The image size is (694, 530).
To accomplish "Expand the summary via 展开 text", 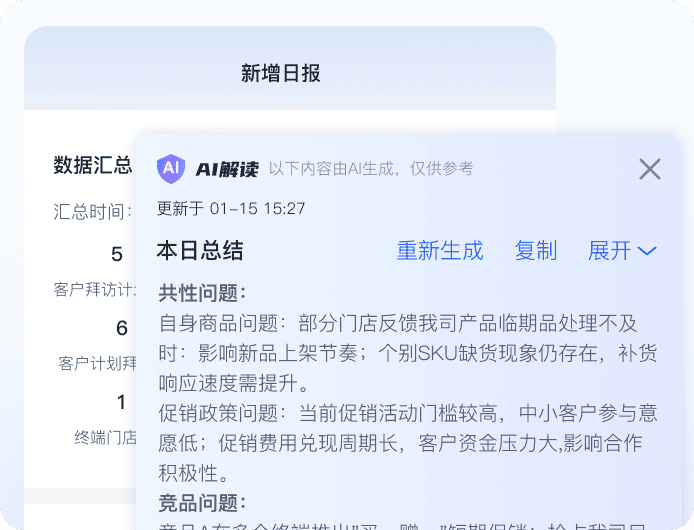I will pyautogui.click(x=609, y=251).
